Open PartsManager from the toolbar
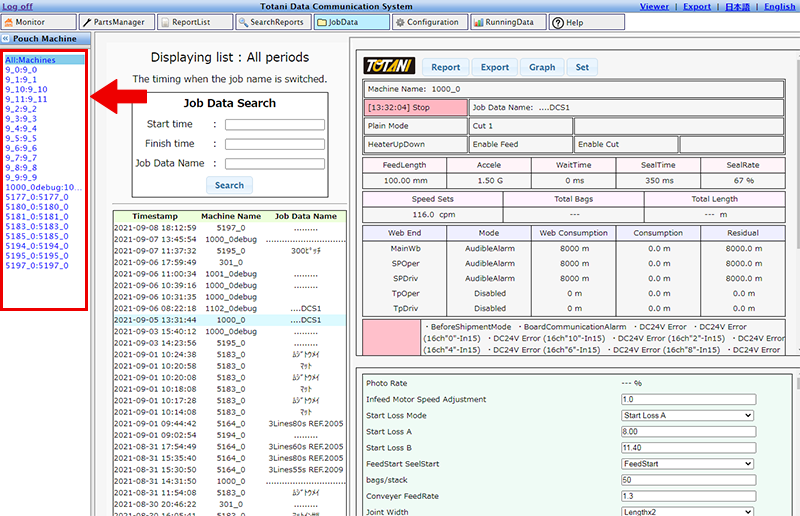This screenshot has width=800, height=516. tap(115, 21)
